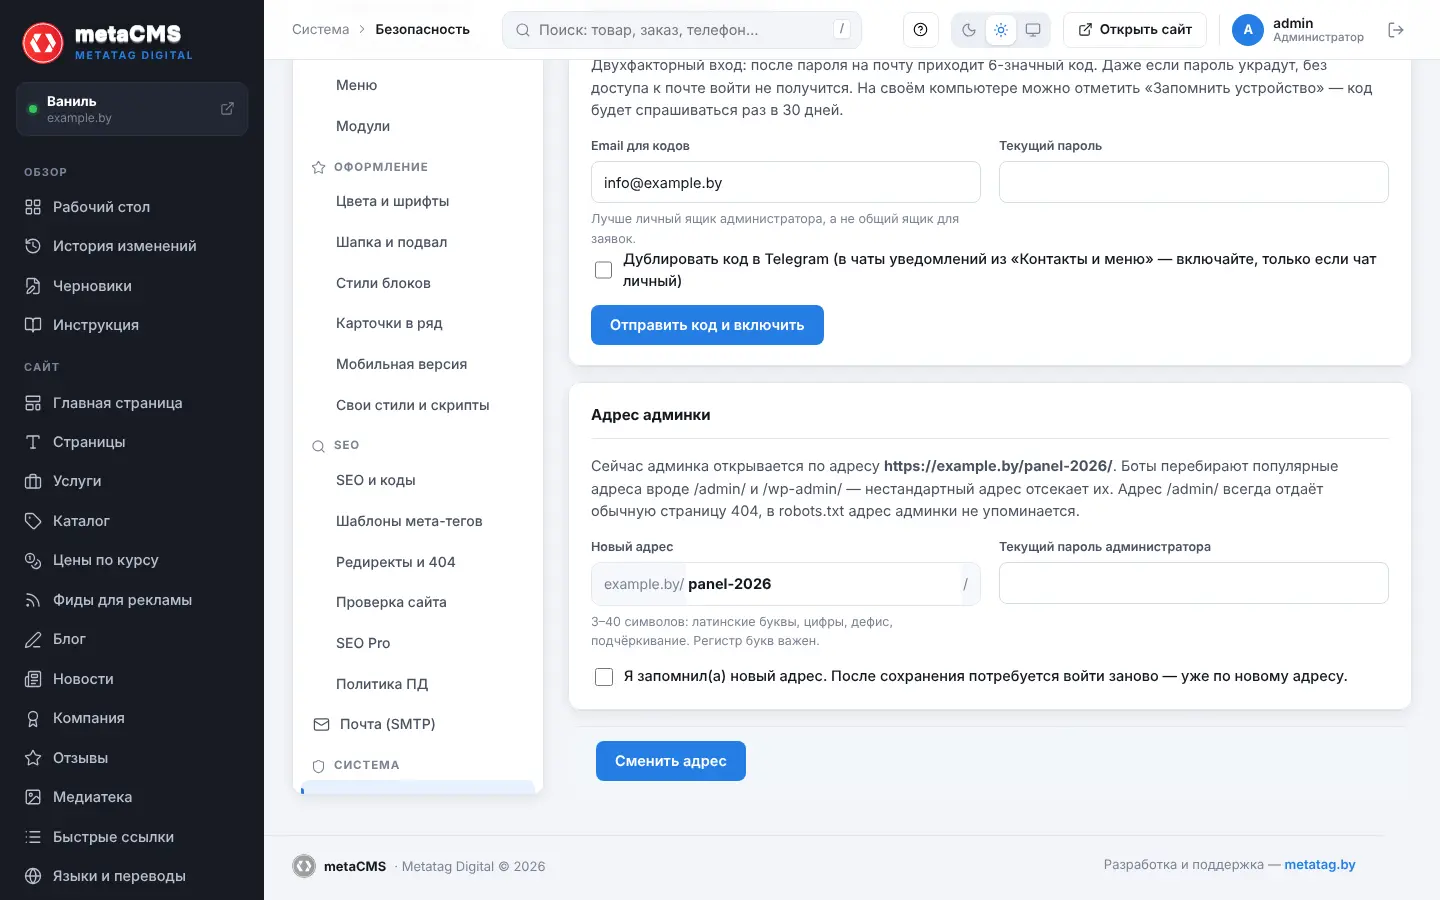This screenshot has width=1440, height=900.
Task: Click the help question mark icon
Action: coord(920,30)
